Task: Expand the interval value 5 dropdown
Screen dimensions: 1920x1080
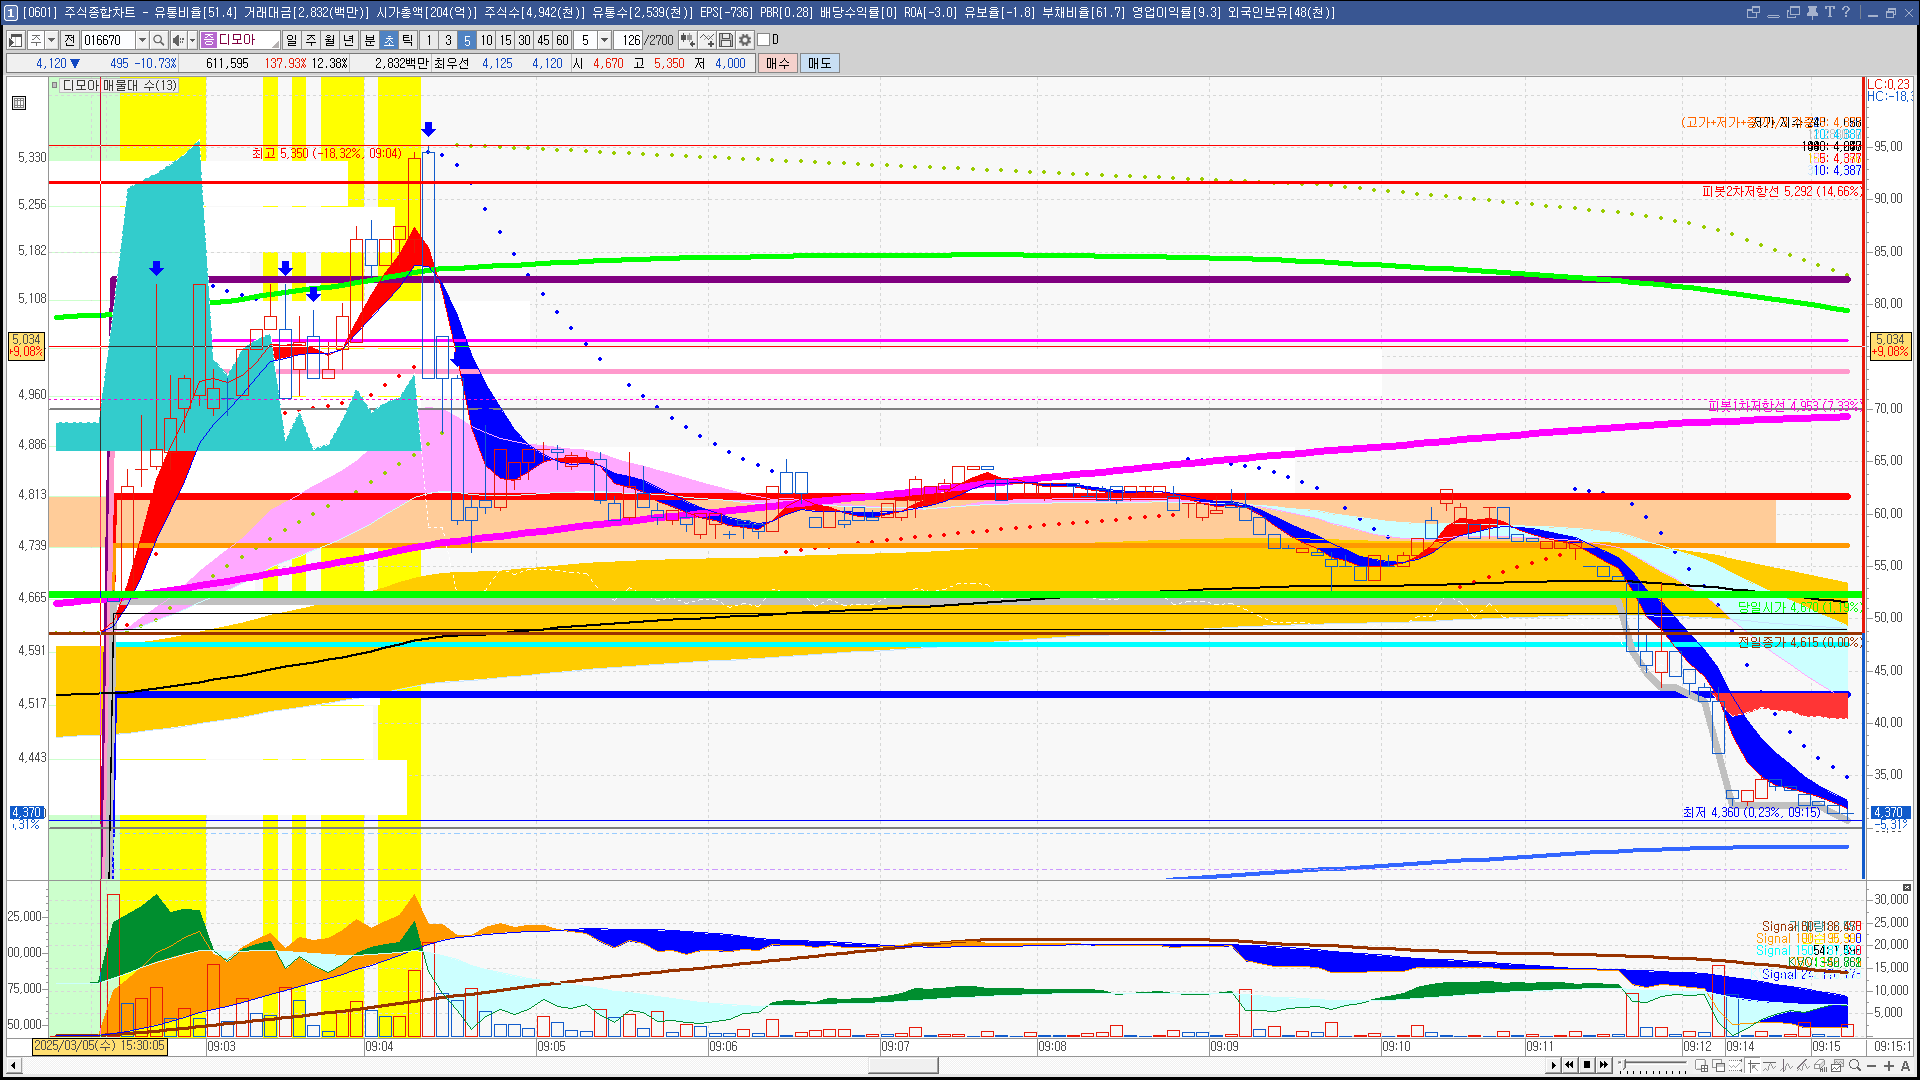Action: coord(604,40)
